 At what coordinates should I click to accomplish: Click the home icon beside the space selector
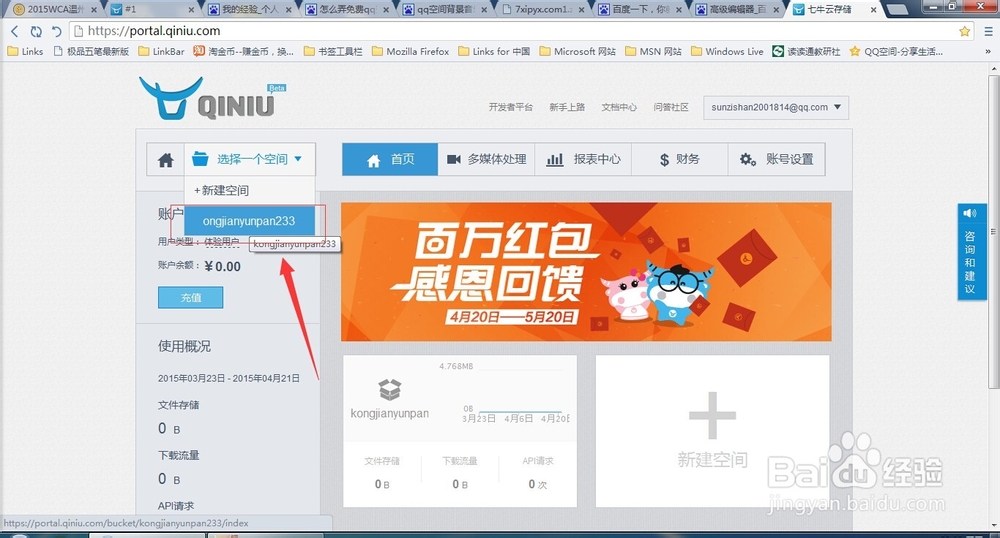[166, 159]
